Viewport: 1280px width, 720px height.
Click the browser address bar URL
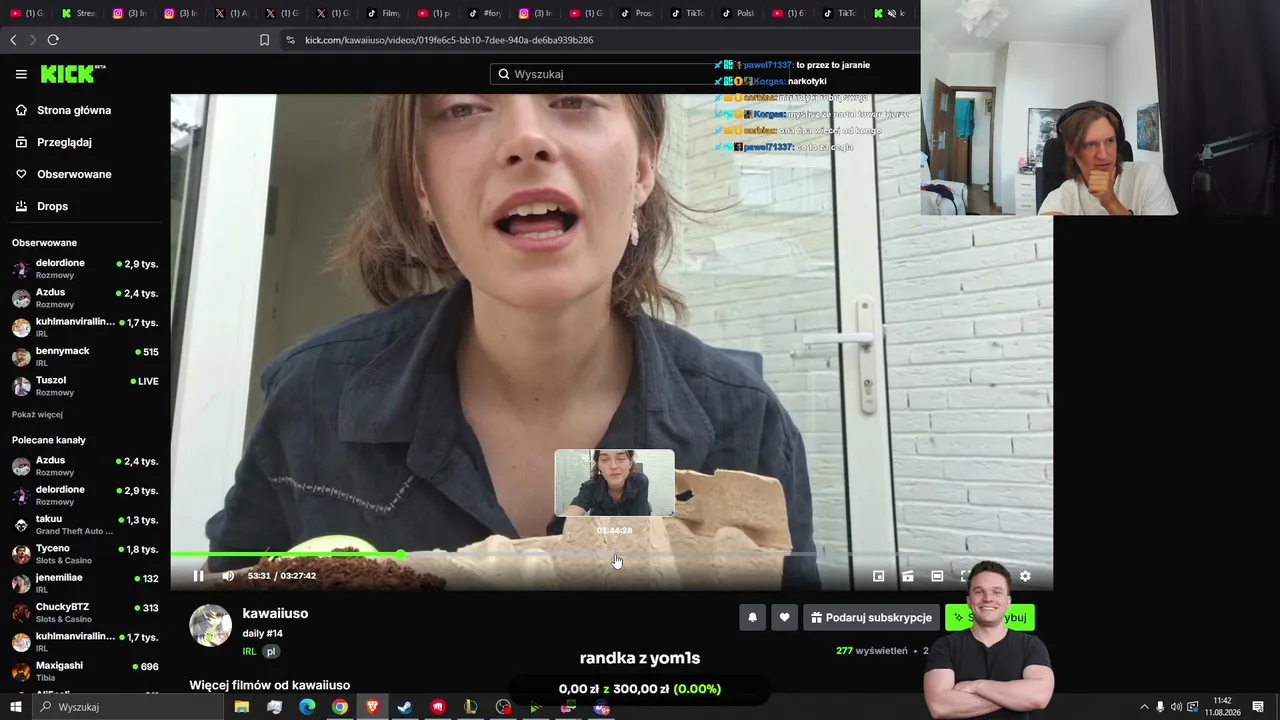(x=449, y=40)
